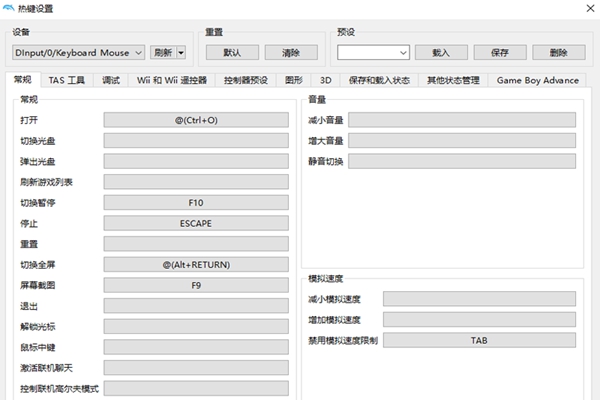Click the 刷新游戏列表 hotkey field

pos(196,182)
